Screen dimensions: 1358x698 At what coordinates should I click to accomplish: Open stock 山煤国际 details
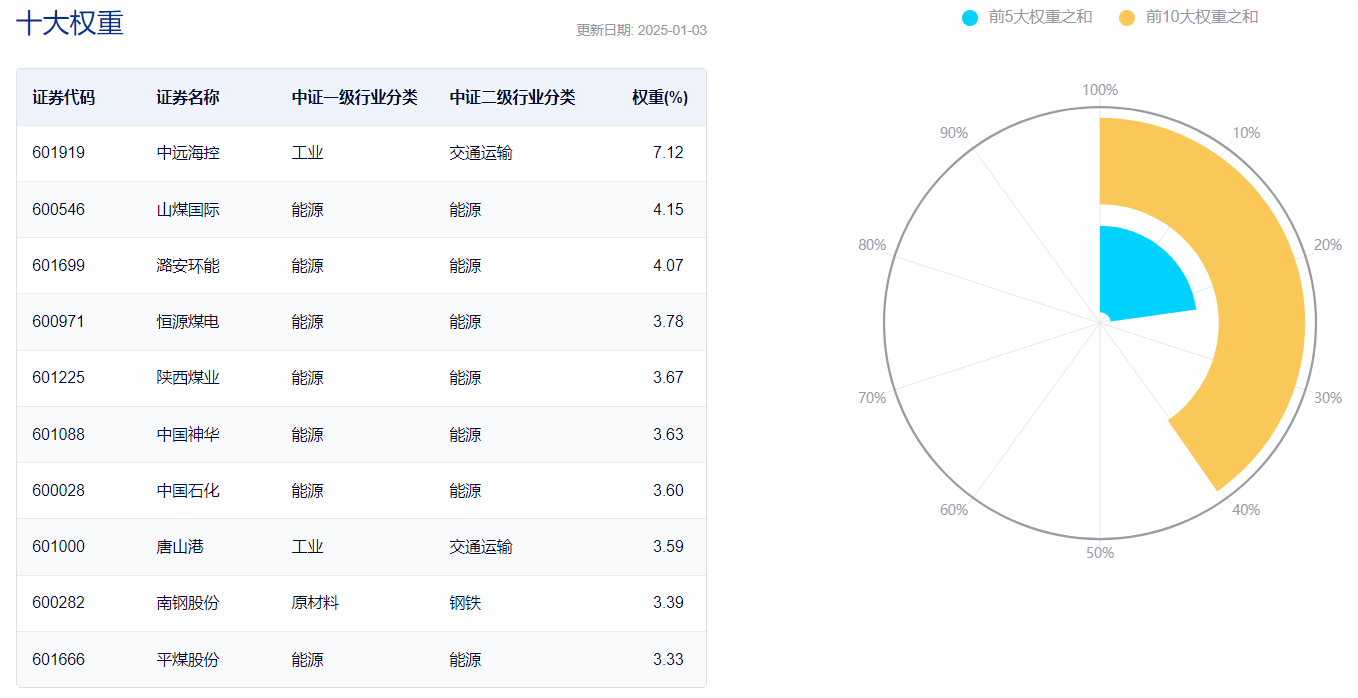tap(185, 209)
